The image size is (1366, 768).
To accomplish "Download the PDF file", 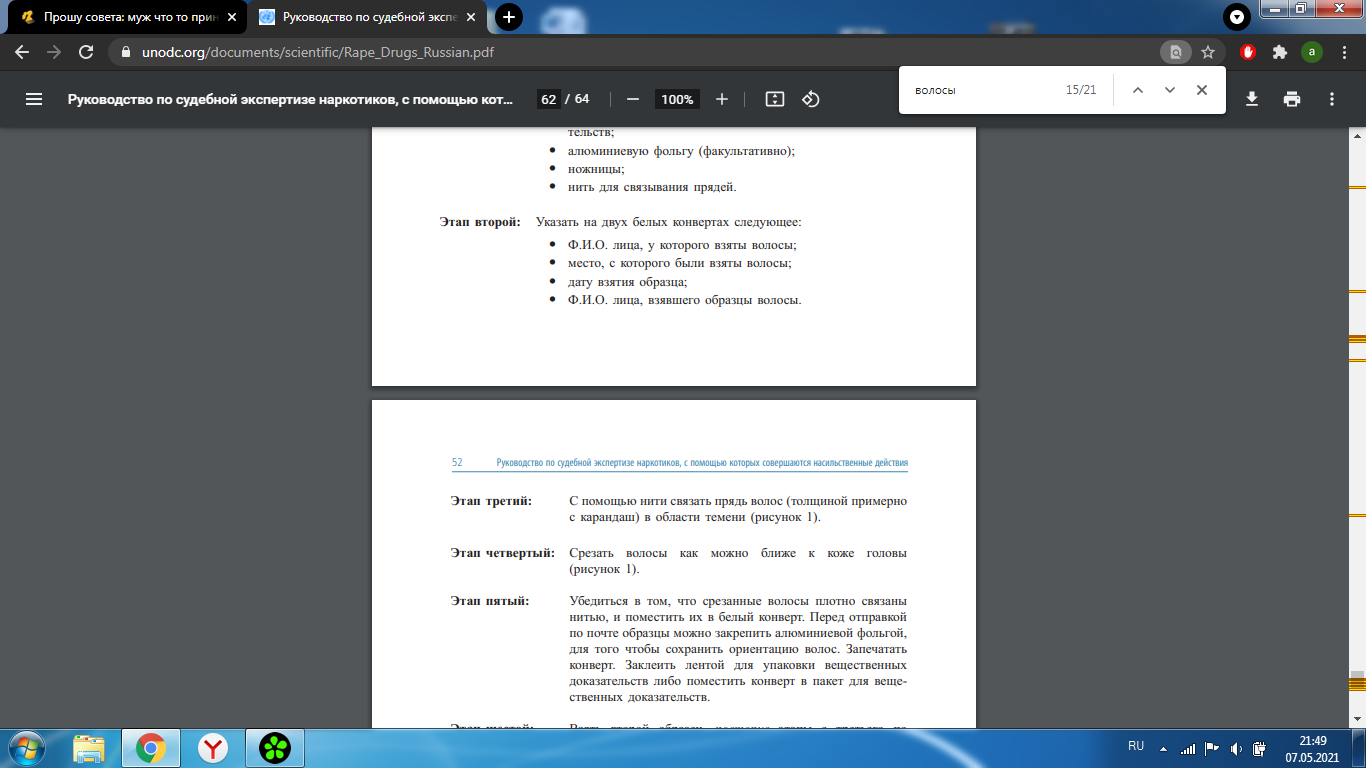I will coord(1251,99).
